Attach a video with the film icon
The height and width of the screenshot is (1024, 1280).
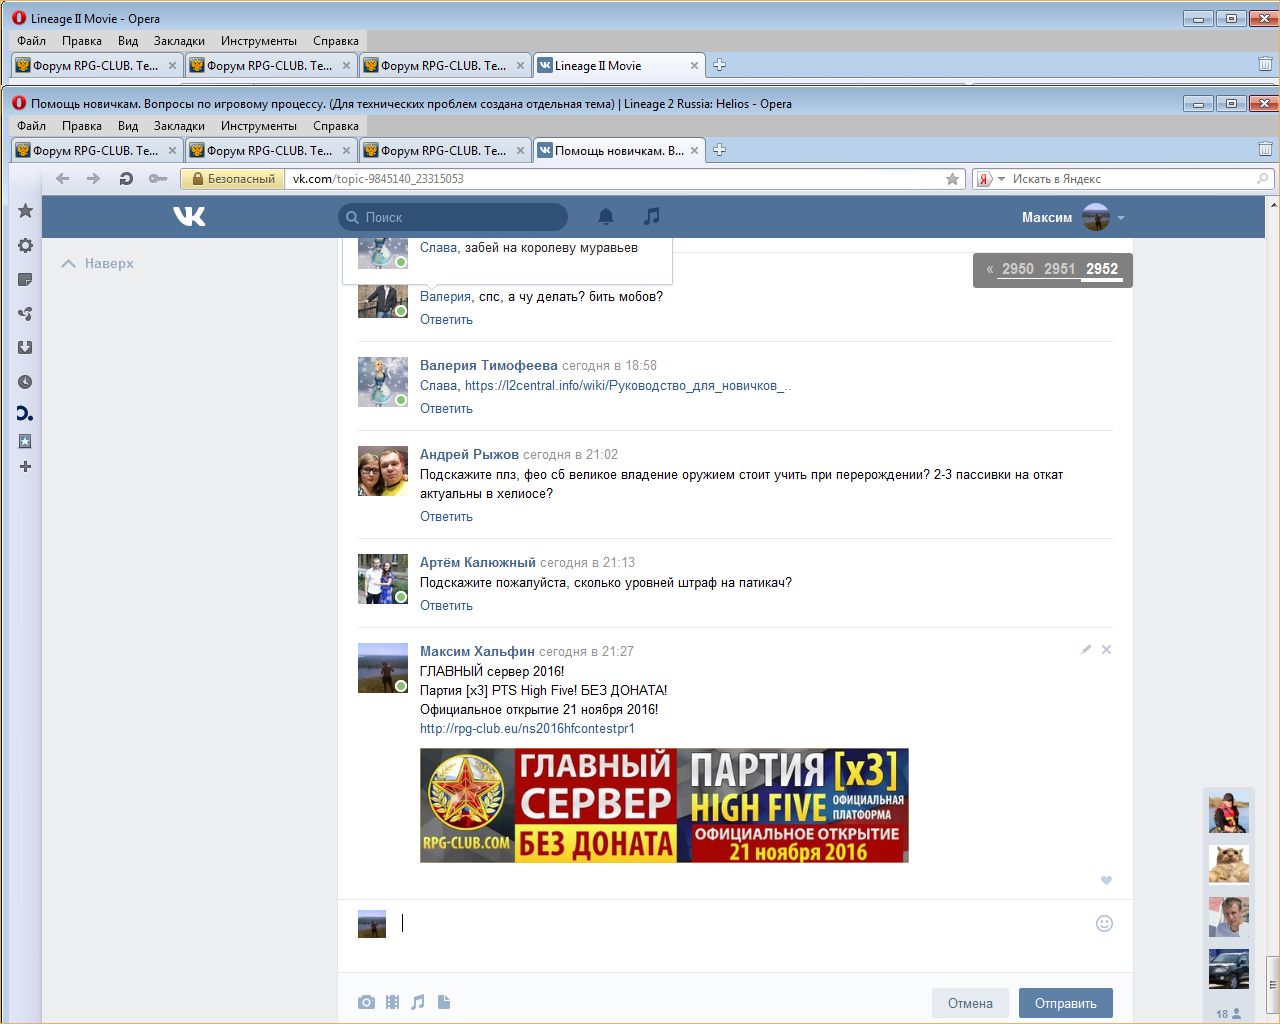click(392, 1002)
